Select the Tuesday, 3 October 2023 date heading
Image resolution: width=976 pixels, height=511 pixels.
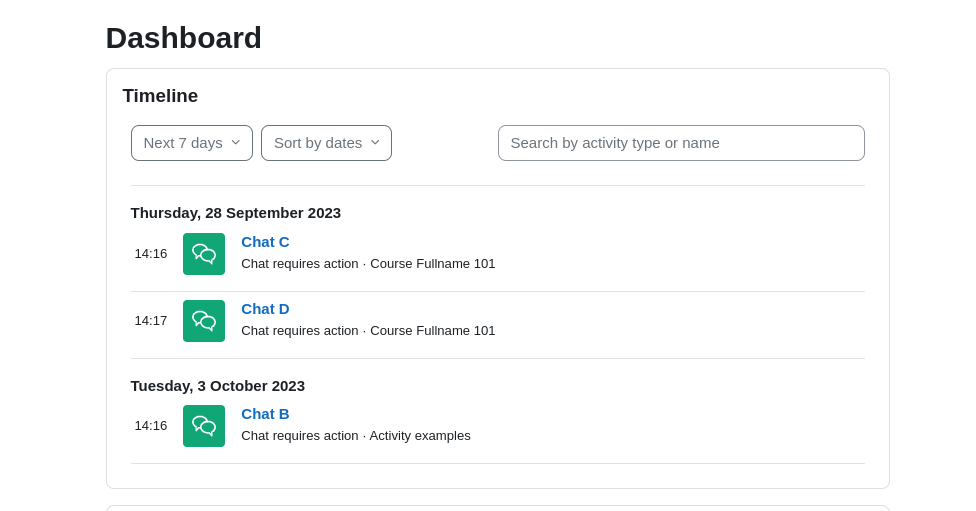tap(218, 386)
